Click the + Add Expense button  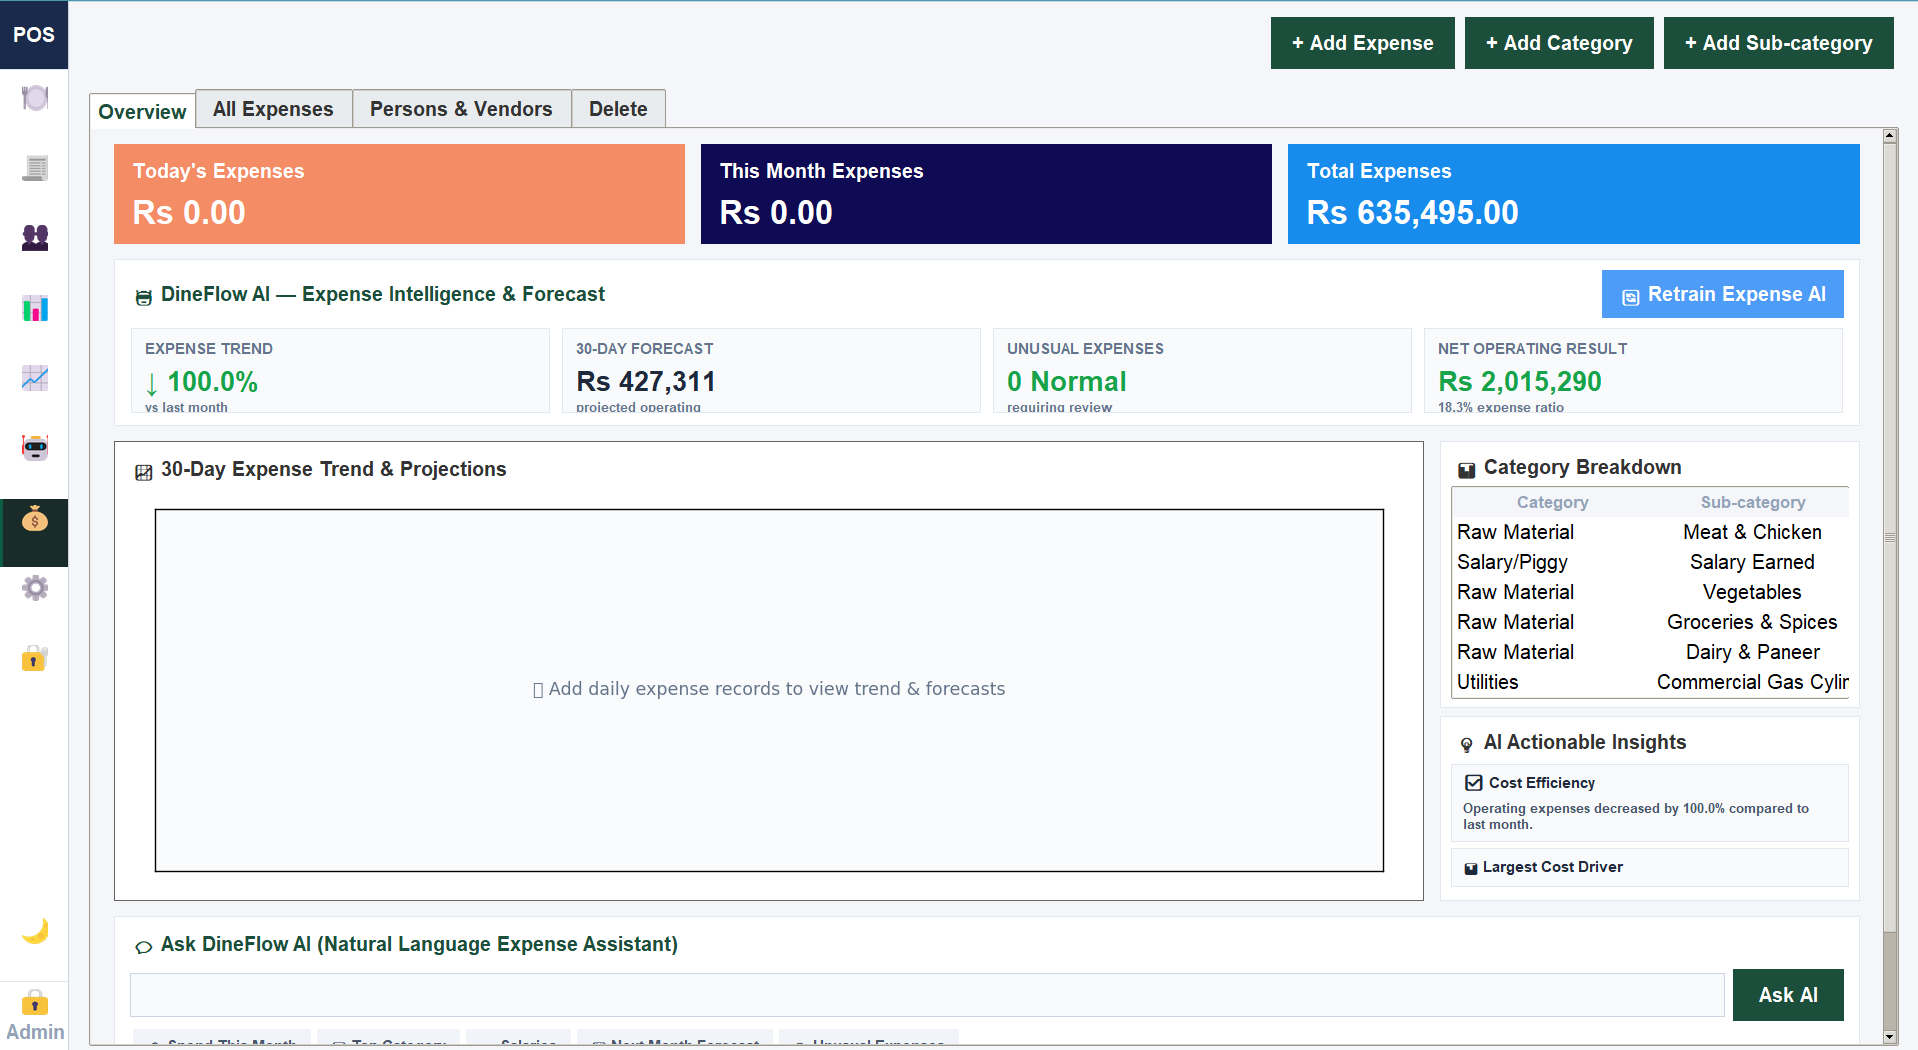pyautogui.click(x=1362, y=43)
